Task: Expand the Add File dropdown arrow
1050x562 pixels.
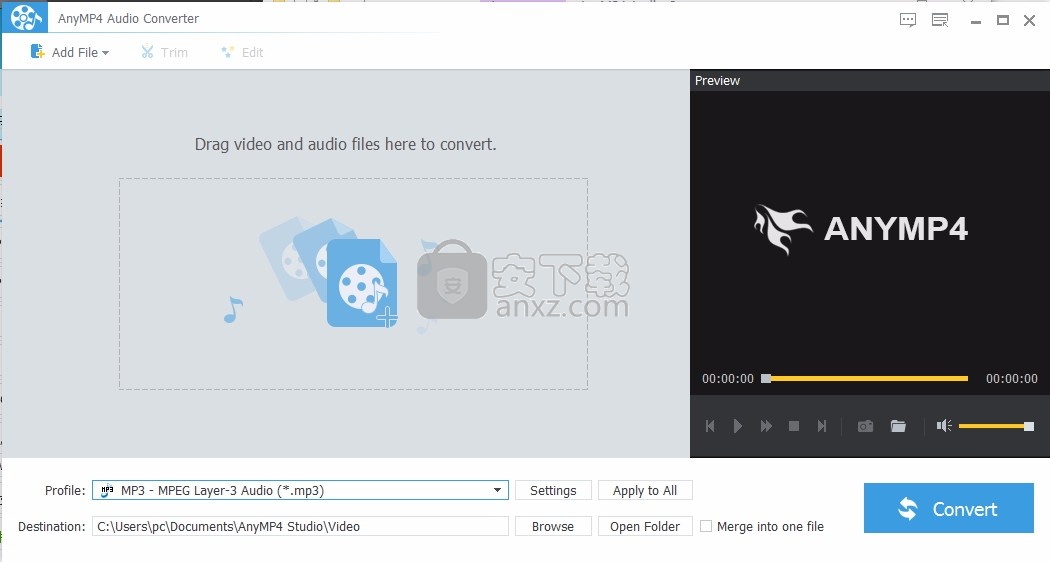Action: 105,53
